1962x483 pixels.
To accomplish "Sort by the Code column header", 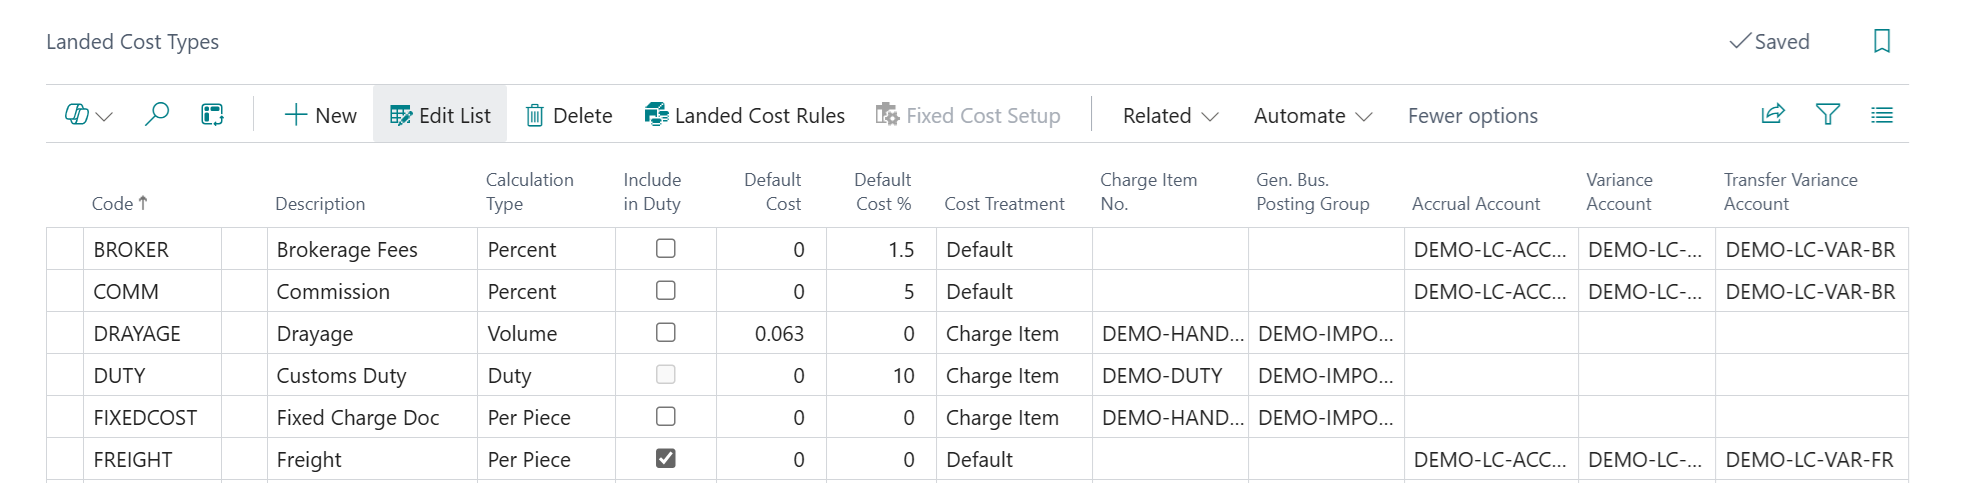I will [x=113, y=204].
